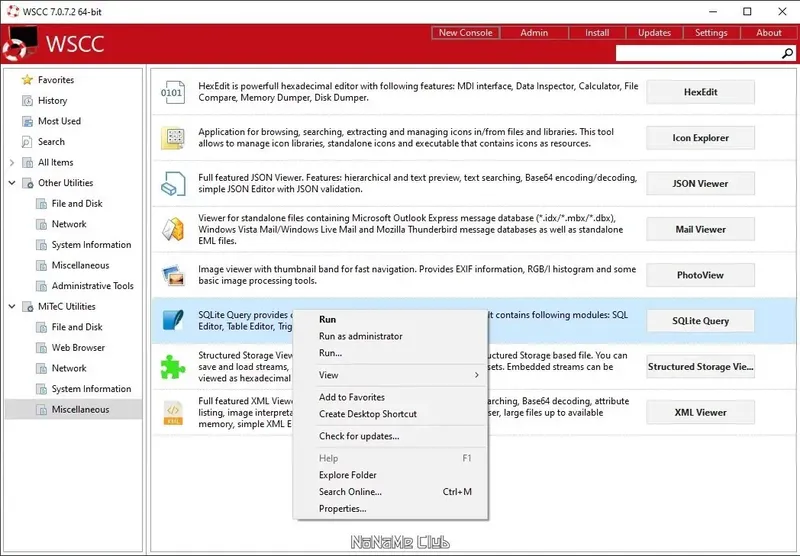This screenshot has height=556, width=800.
Task: Choose Run from the context menu
Action: click(390, 319)
